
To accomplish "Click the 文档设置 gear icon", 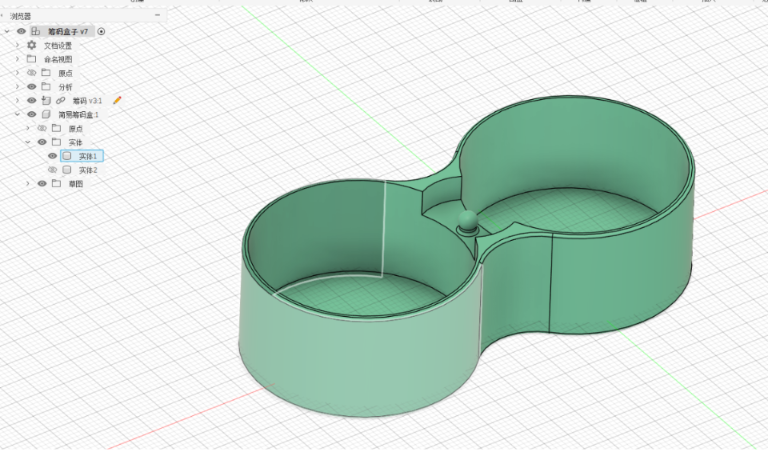I will click(31, 45).
